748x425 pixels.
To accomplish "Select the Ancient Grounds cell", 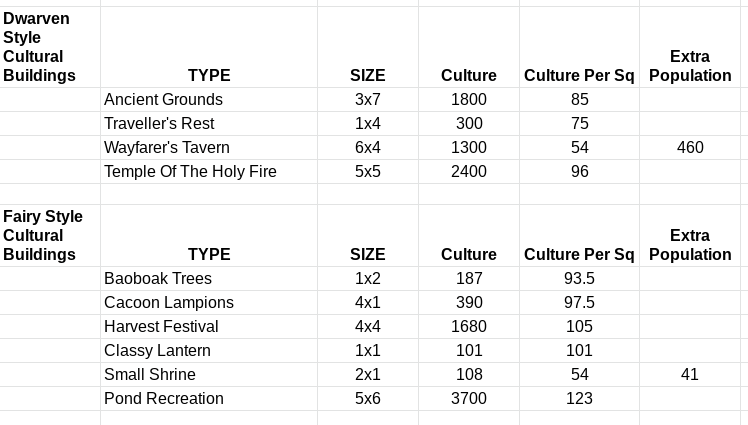I will pyautogui.click(x=209, y=100).
